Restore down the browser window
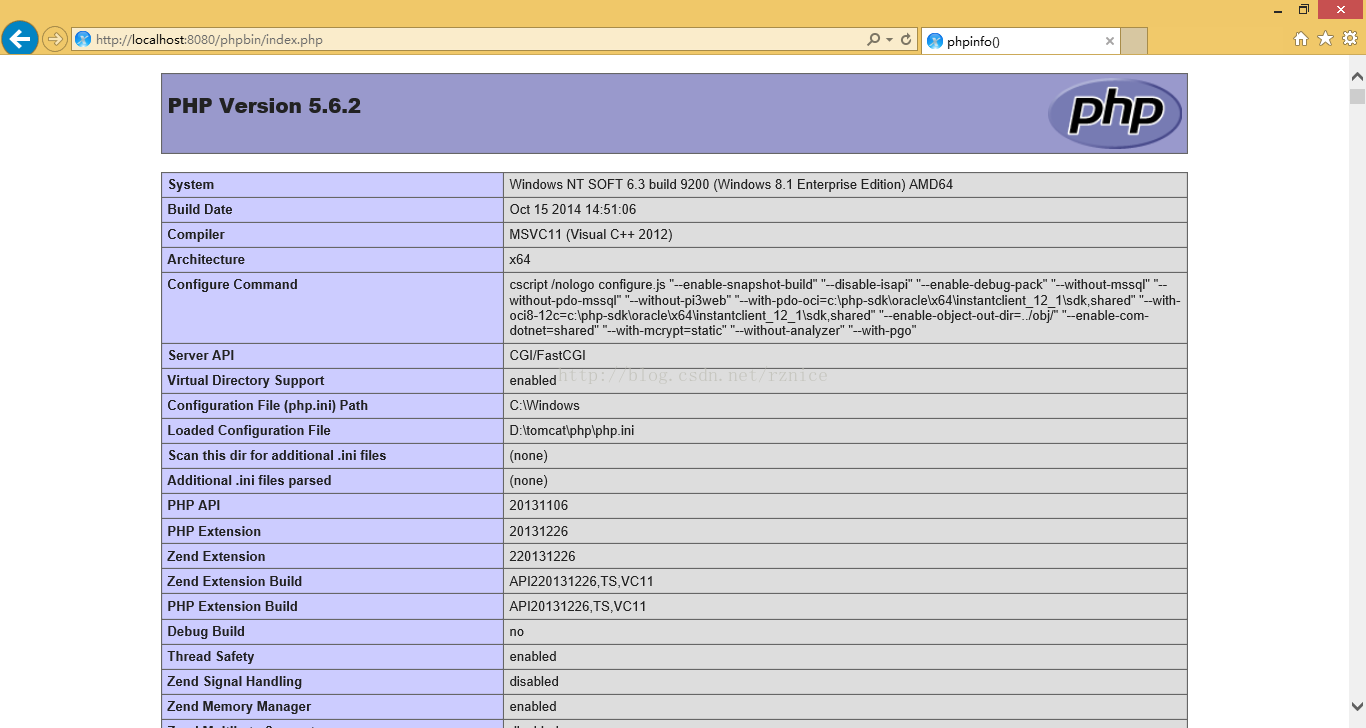Image resolution: width=1366 pixels, height=728 pixels. tap(1304, 9)
